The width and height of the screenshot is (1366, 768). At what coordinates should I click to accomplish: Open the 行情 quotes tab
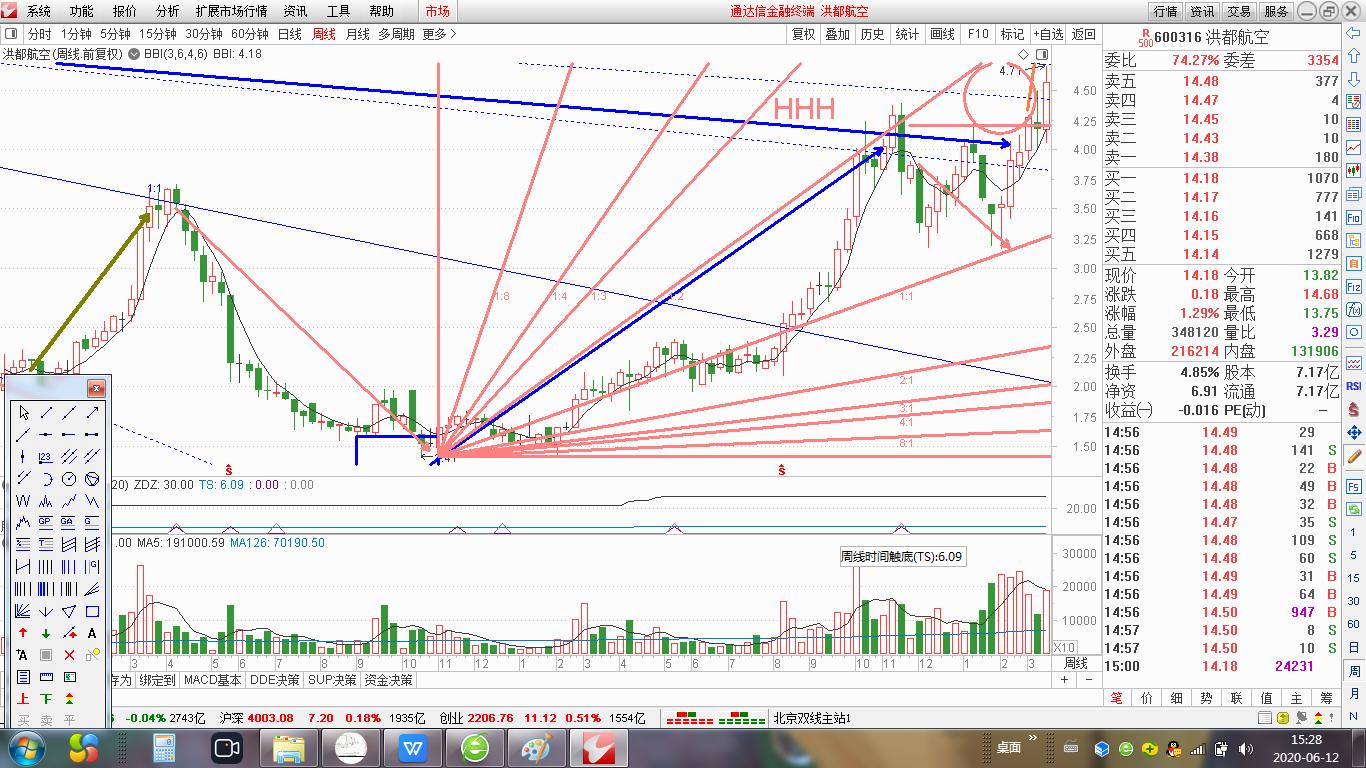(1165, 11)
